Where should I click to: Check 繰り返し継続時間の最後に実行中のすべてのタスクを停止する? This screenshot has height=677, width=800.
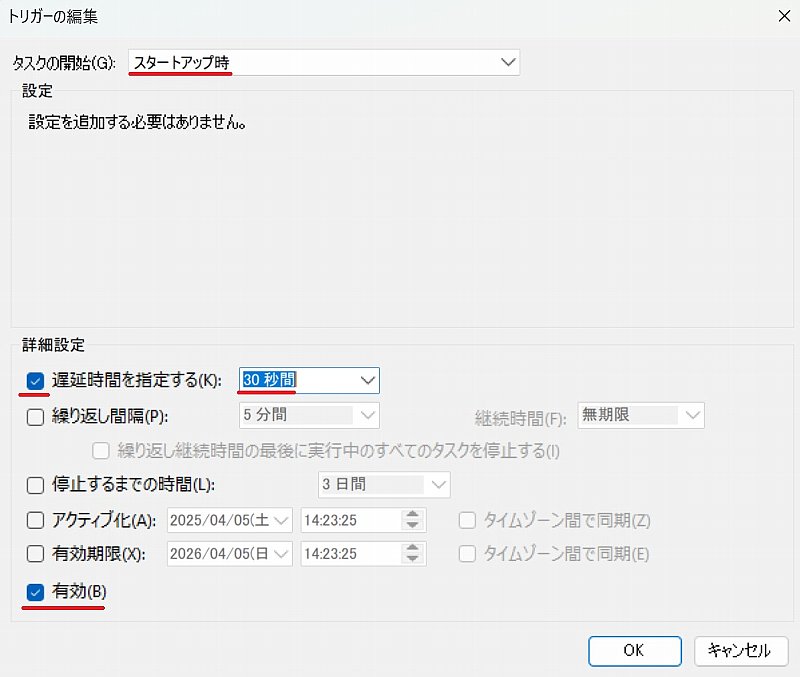[x=101, y=450]
